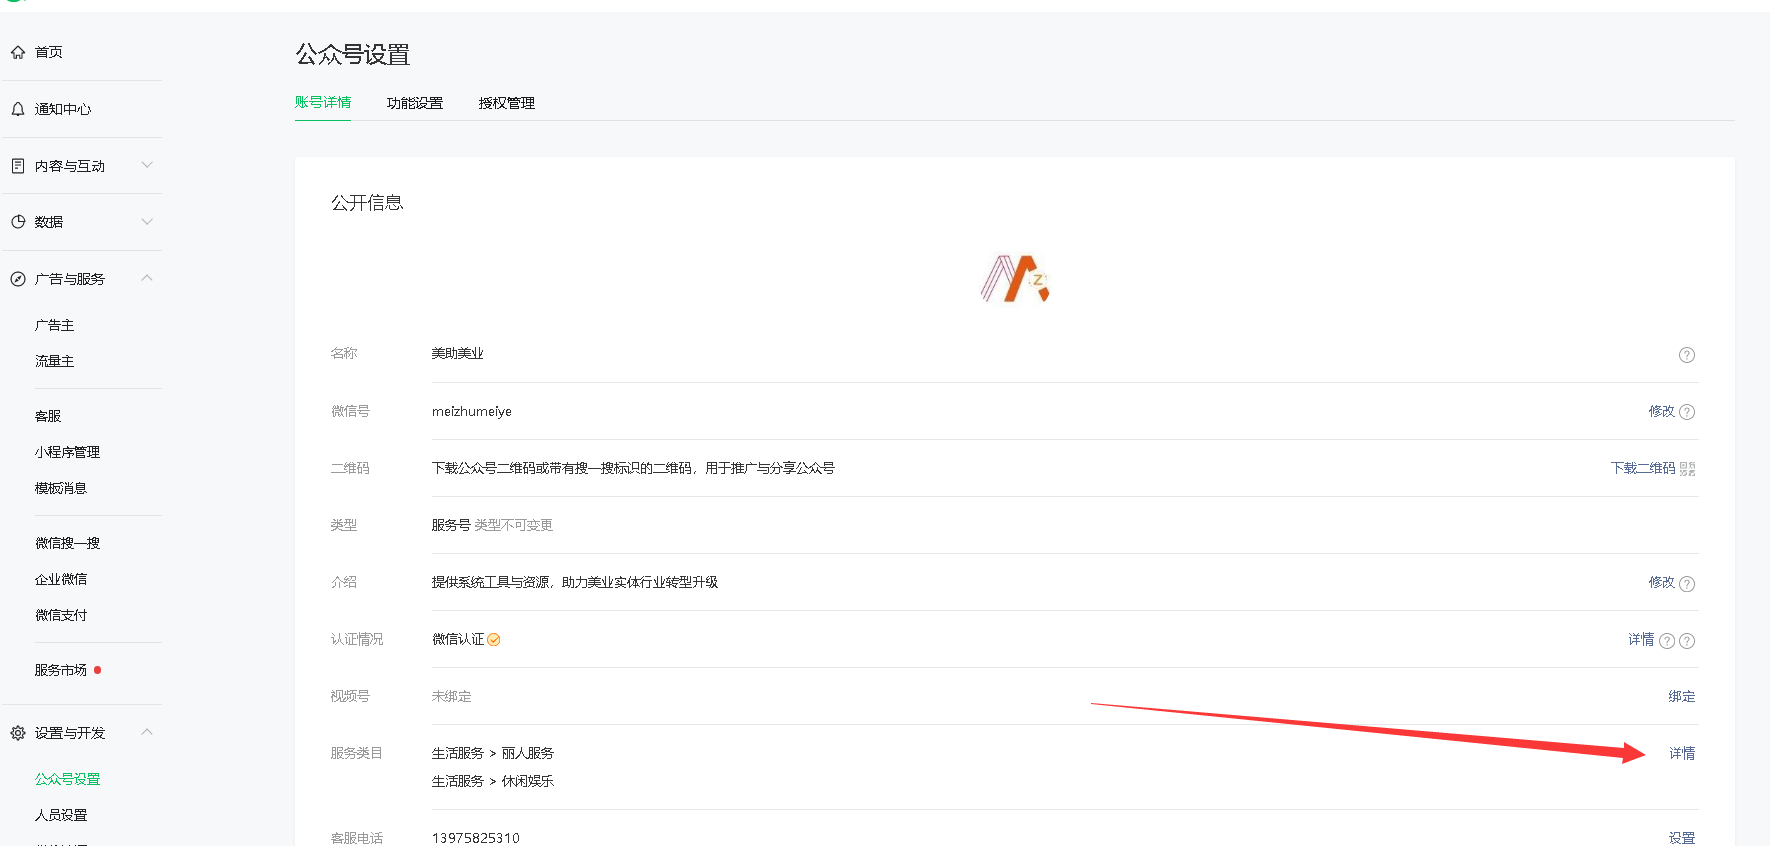Open 广告主 in the sidebar
Image resolution: width=1770 pixels, height=846 pixels.
pyautogui.click(x=55, y=325)
